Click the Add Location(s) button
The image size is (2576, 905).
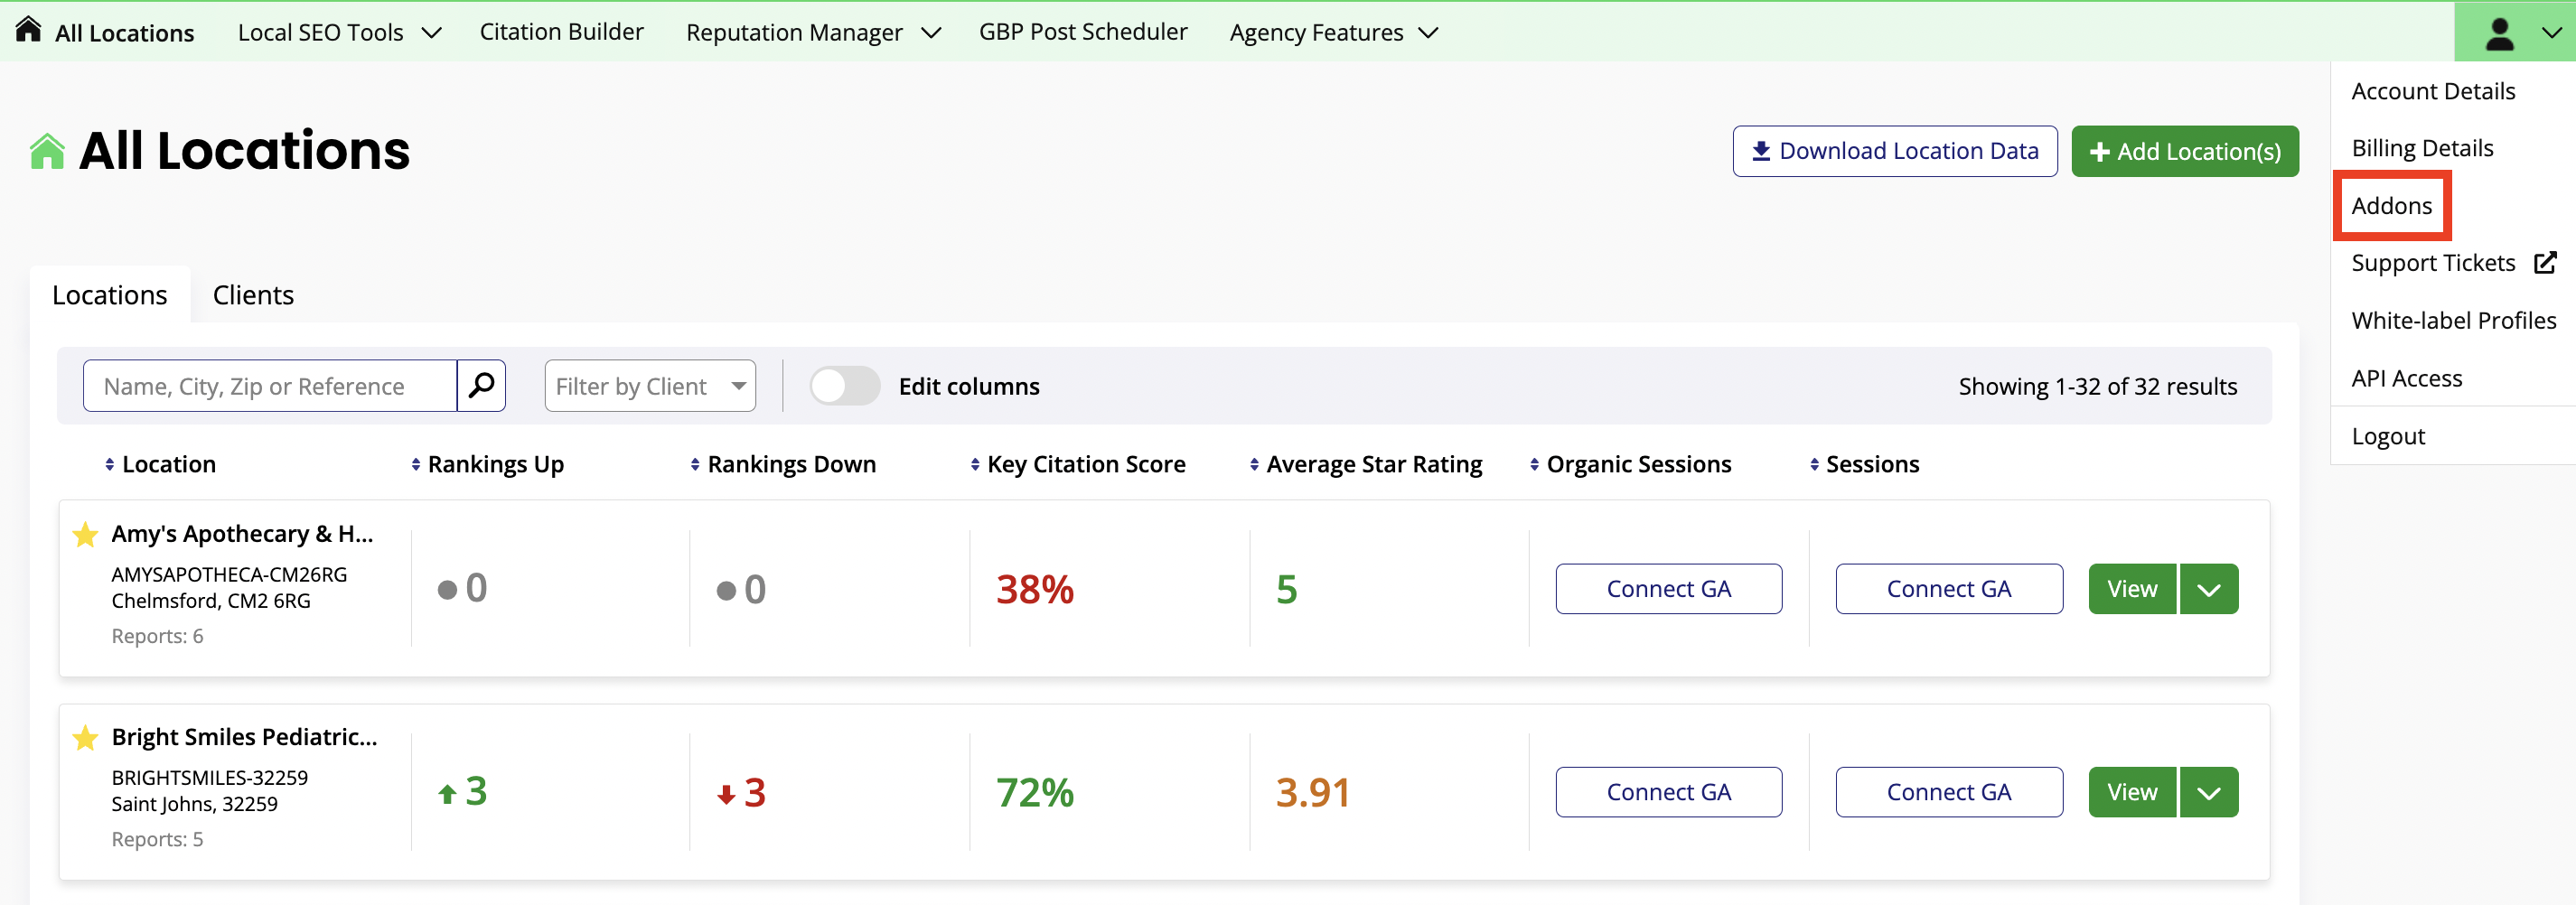click(2184, 151)
